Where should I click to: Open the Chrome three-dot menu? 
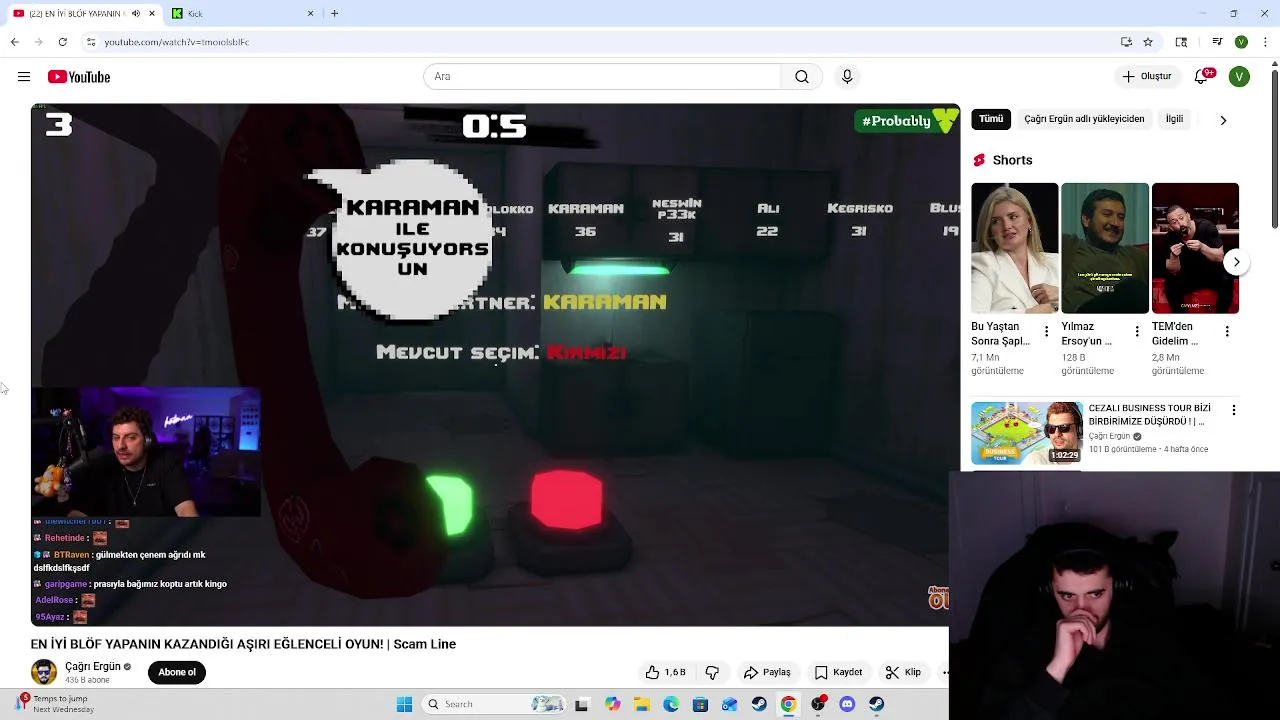click(1264, 42)
